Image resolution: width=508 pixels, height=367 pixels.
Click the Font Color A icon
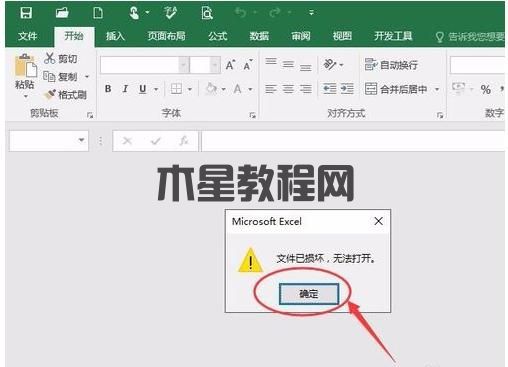click(x=237, y=89)
